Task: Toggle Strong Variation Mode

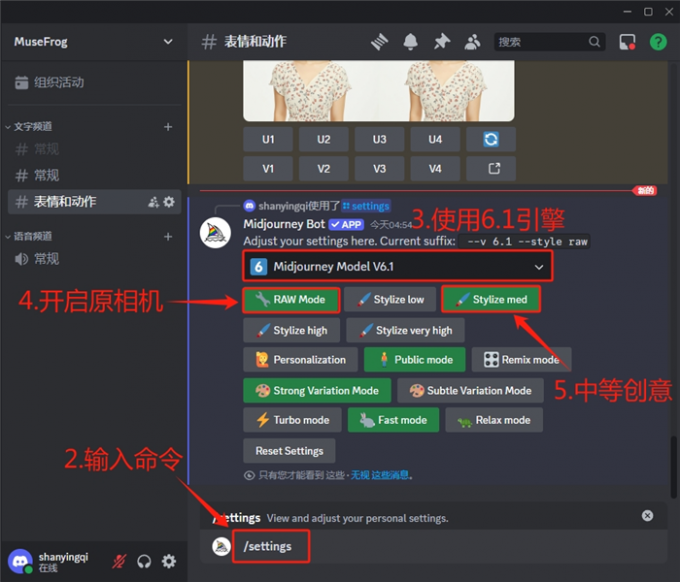Action: (x=317, y=391)
